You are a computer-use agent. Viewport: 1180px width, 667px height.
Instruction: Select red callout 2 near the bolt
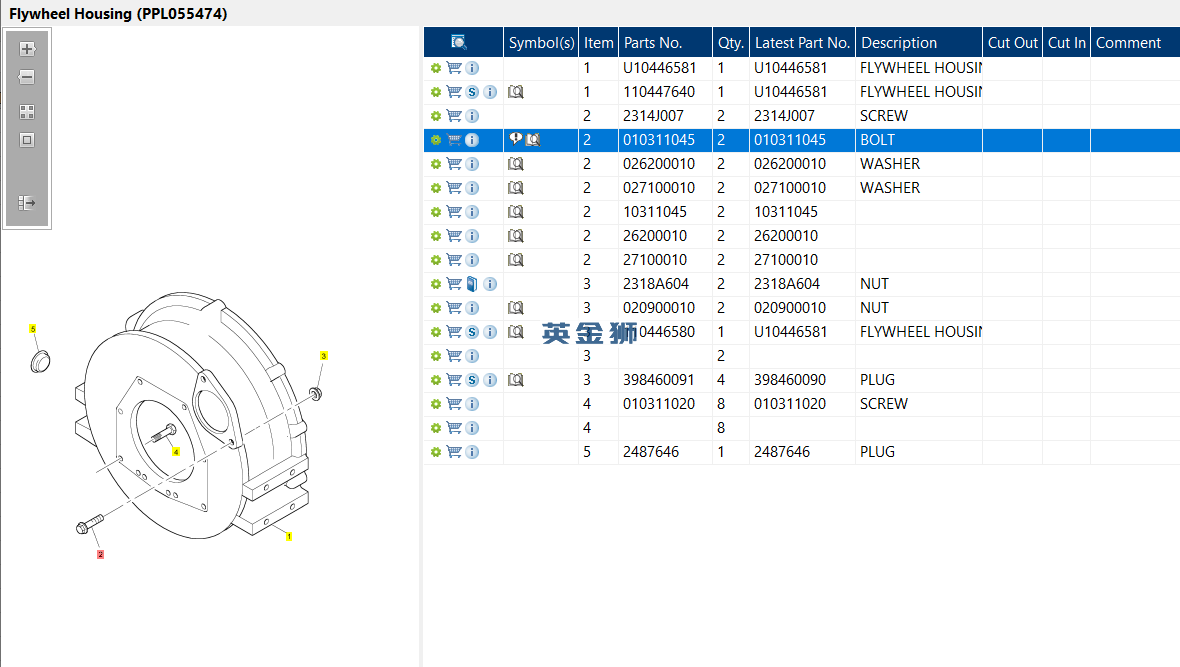100,555
